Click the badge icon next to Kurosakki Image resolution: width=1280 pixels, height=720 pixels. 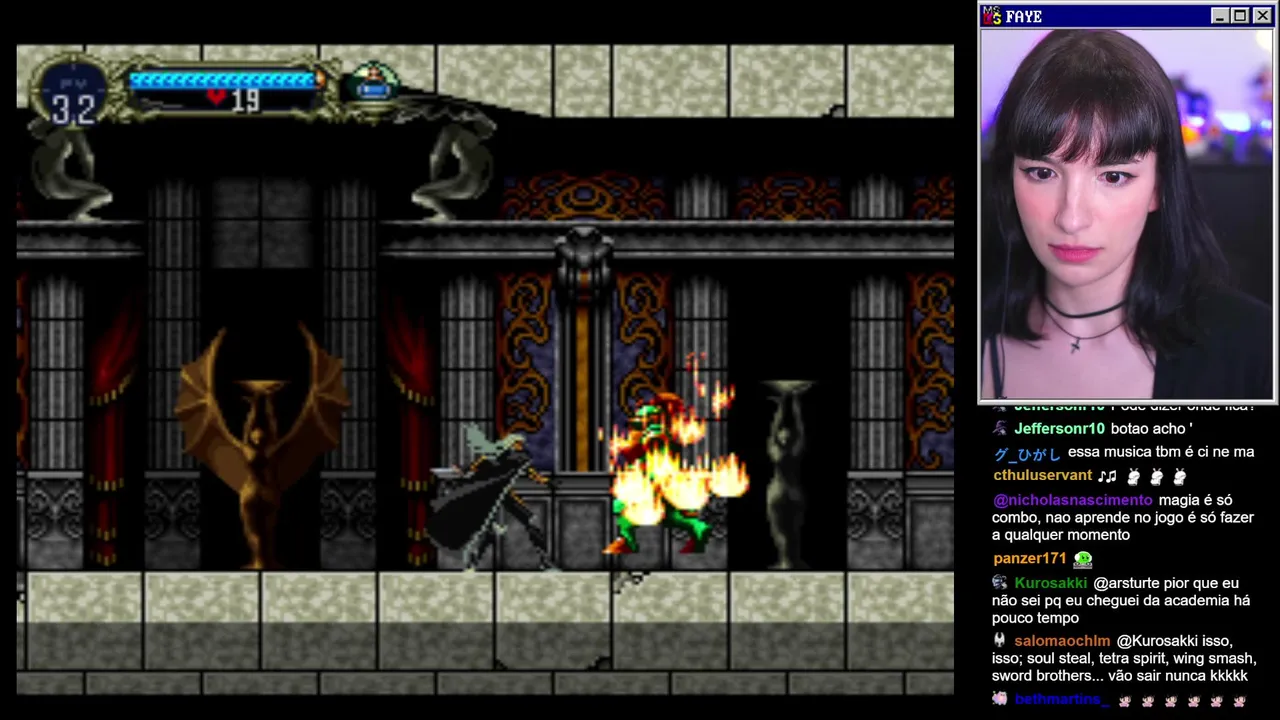pyautogui.click(x=1000, y=583)
